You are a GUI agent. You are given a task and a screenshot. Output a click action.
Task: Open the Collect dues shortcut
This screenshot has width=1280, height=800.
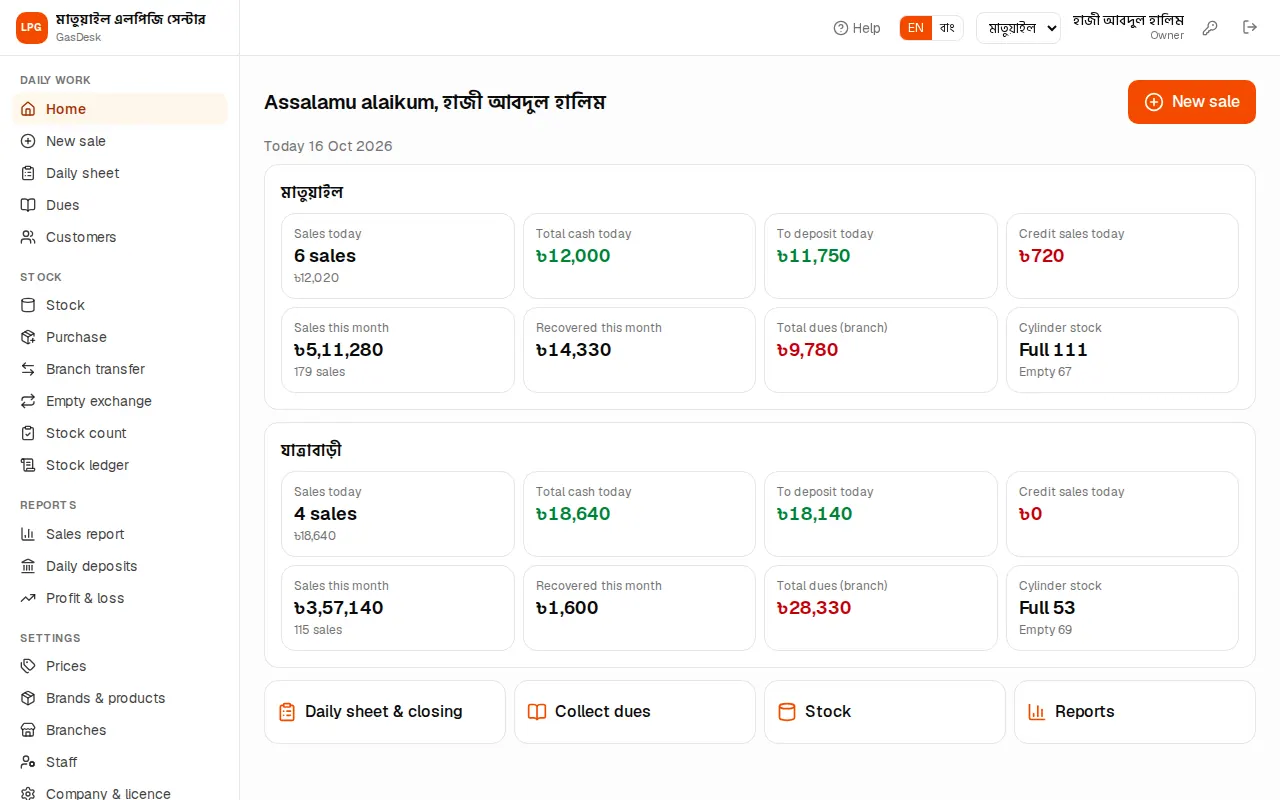coord(635,712)
